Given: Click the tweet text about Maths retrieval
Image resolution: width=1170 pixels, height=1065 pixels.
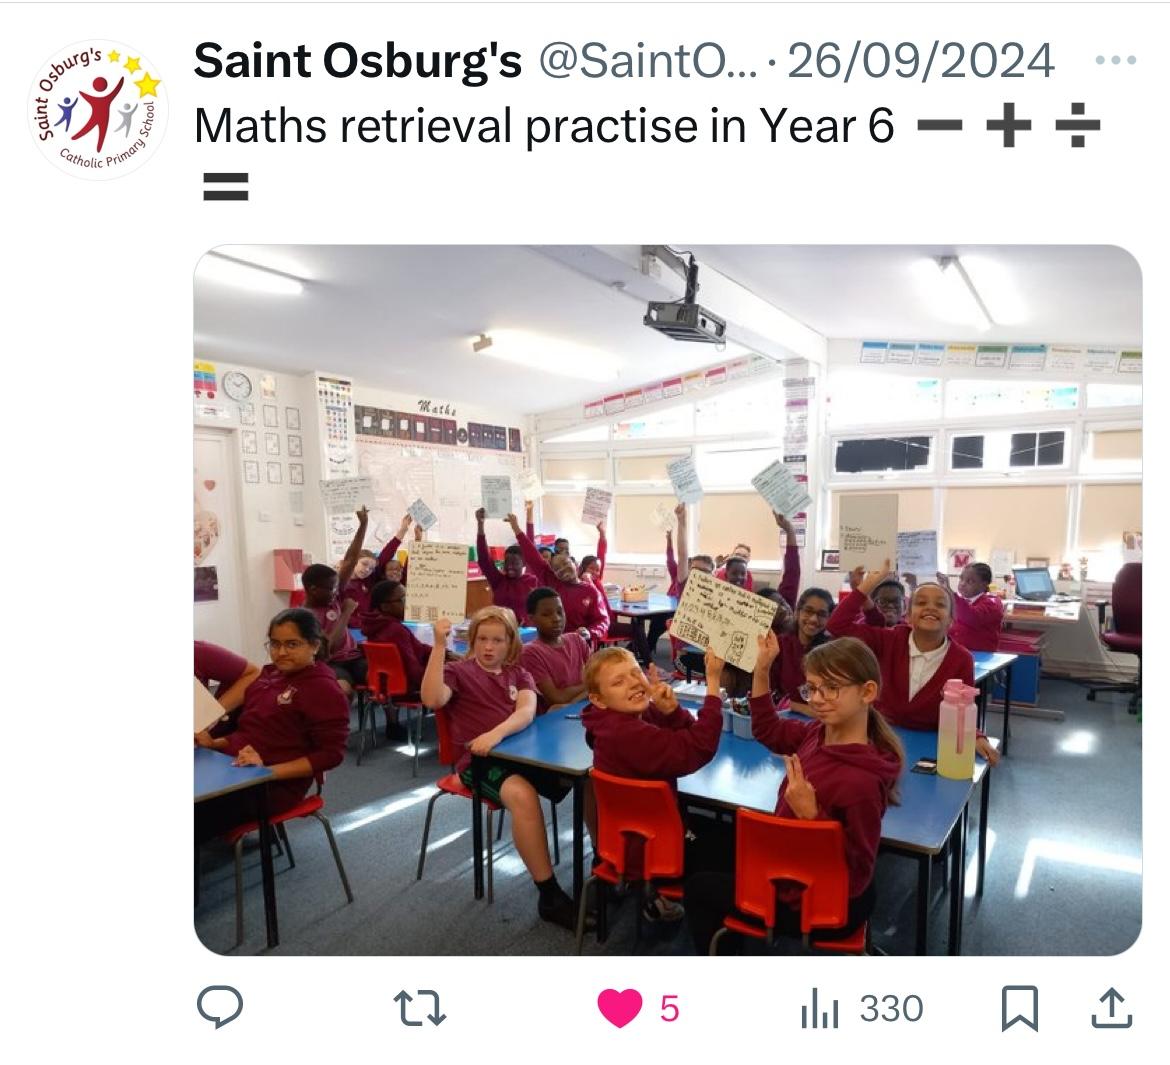Looking at the screenshot, I should [544, 125].
